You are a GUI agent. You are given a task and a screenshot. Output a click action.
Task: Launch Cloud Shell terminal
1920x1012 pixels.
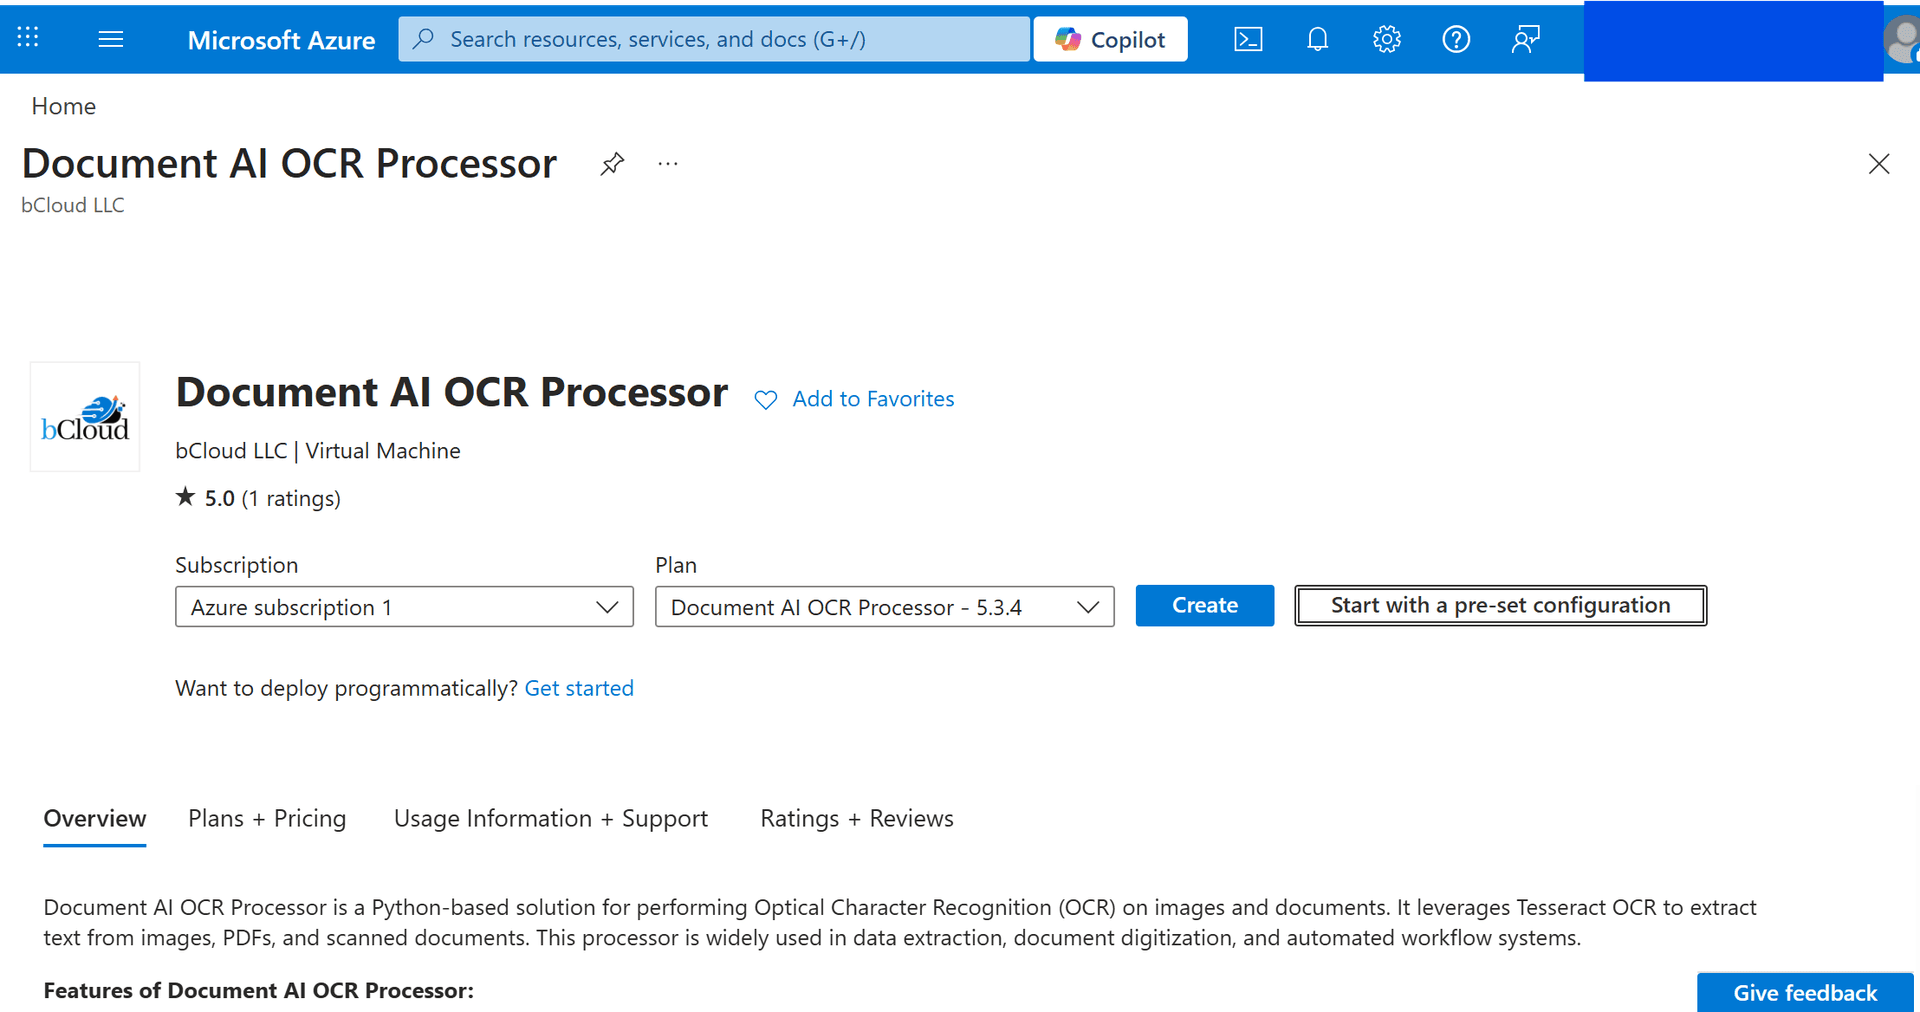coord(1248,39)
